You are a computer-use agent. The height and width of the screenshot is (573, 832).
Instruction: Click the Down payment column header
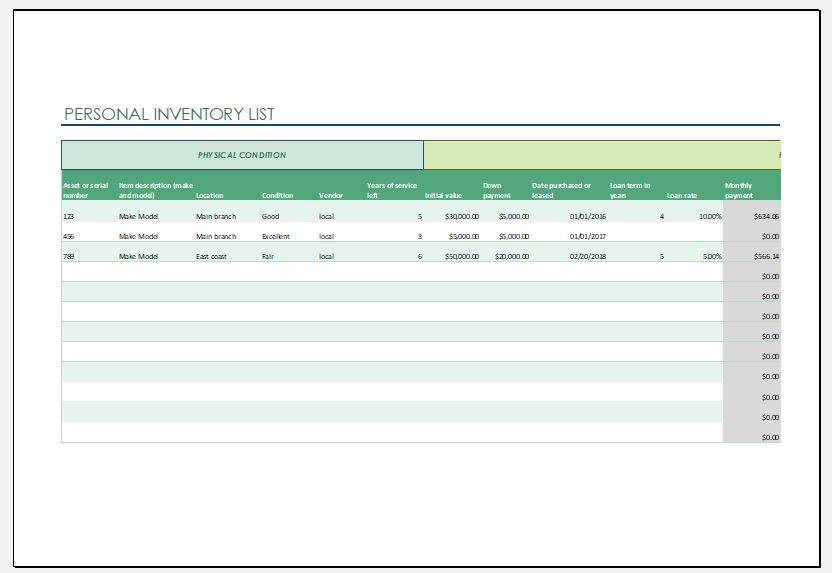click(x=497, y=190)
